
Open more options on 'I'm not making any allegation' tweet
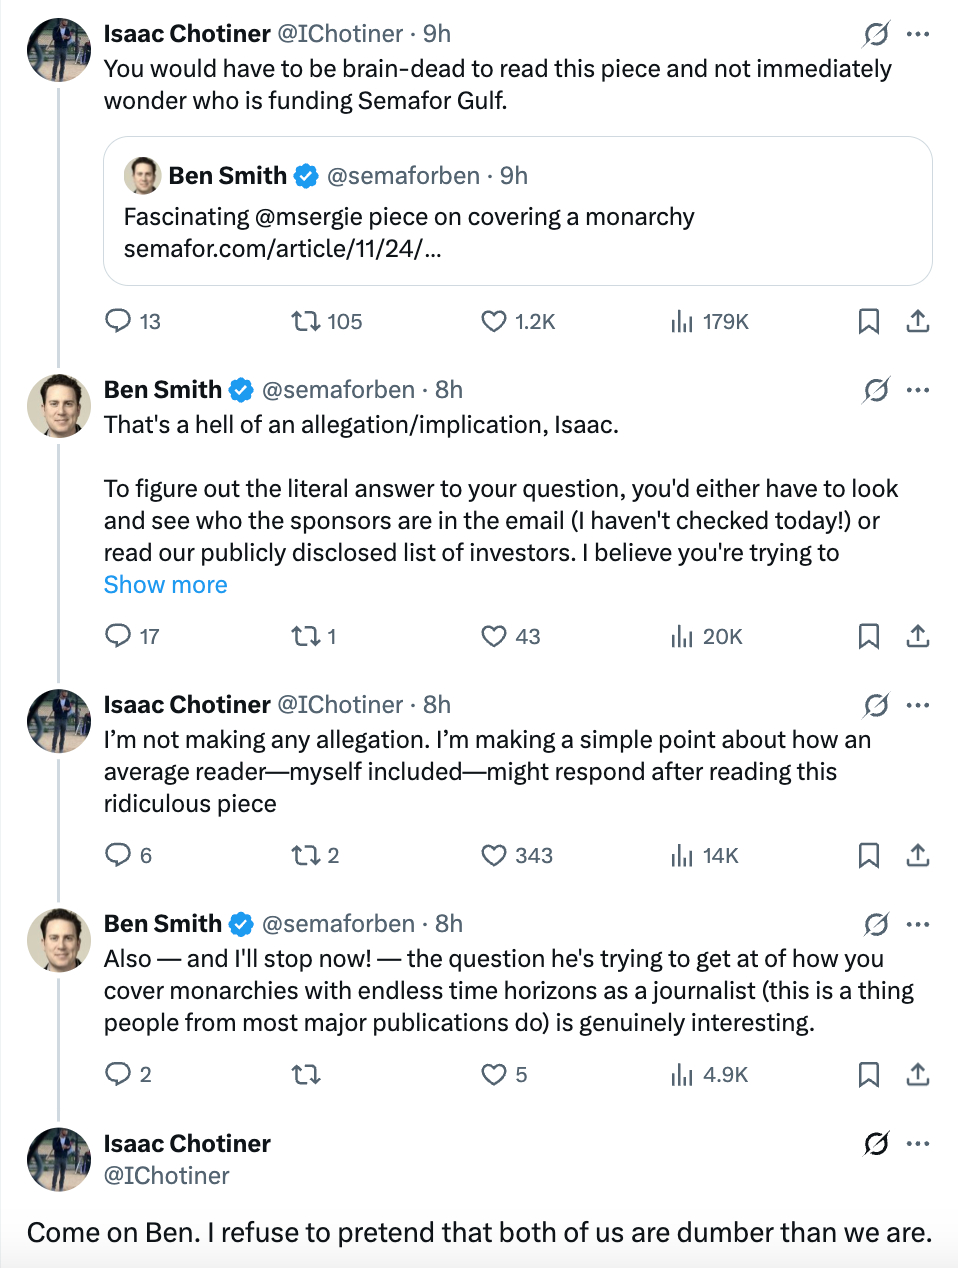click(918, 705)
